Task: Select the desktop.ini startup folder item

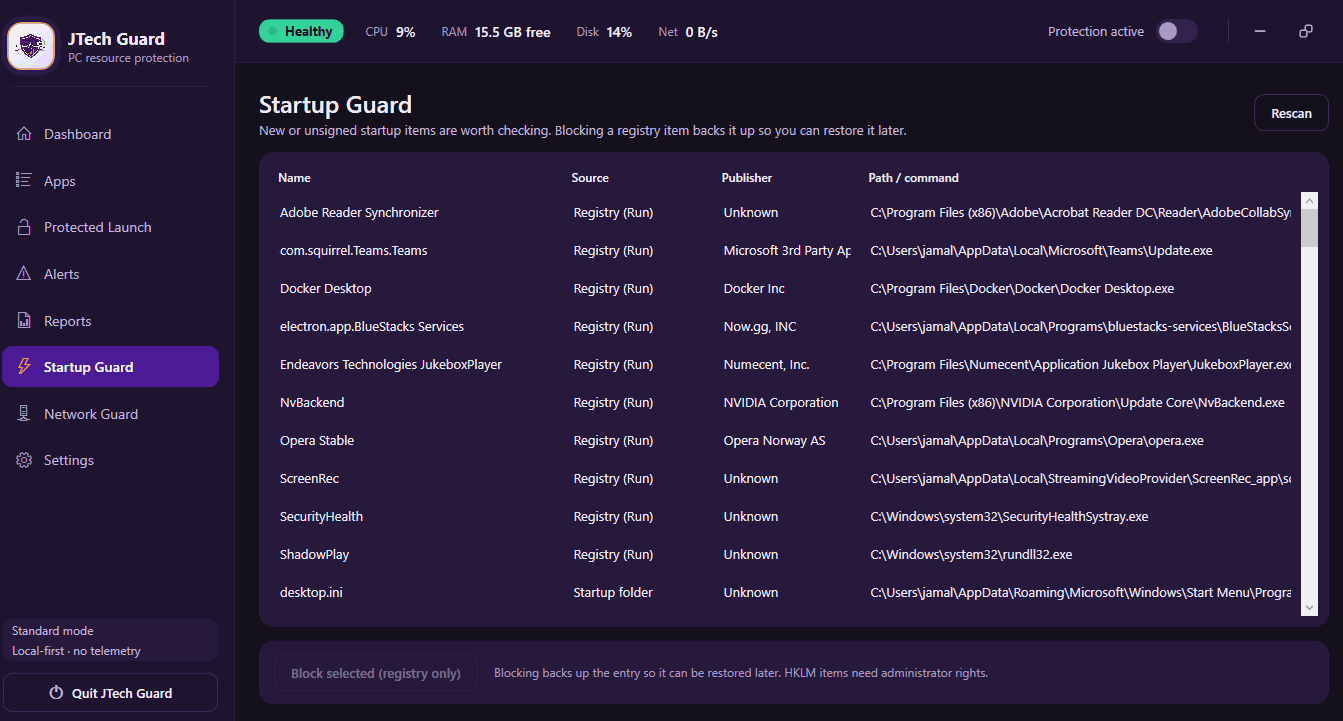Action: click(x=785, y=593)
